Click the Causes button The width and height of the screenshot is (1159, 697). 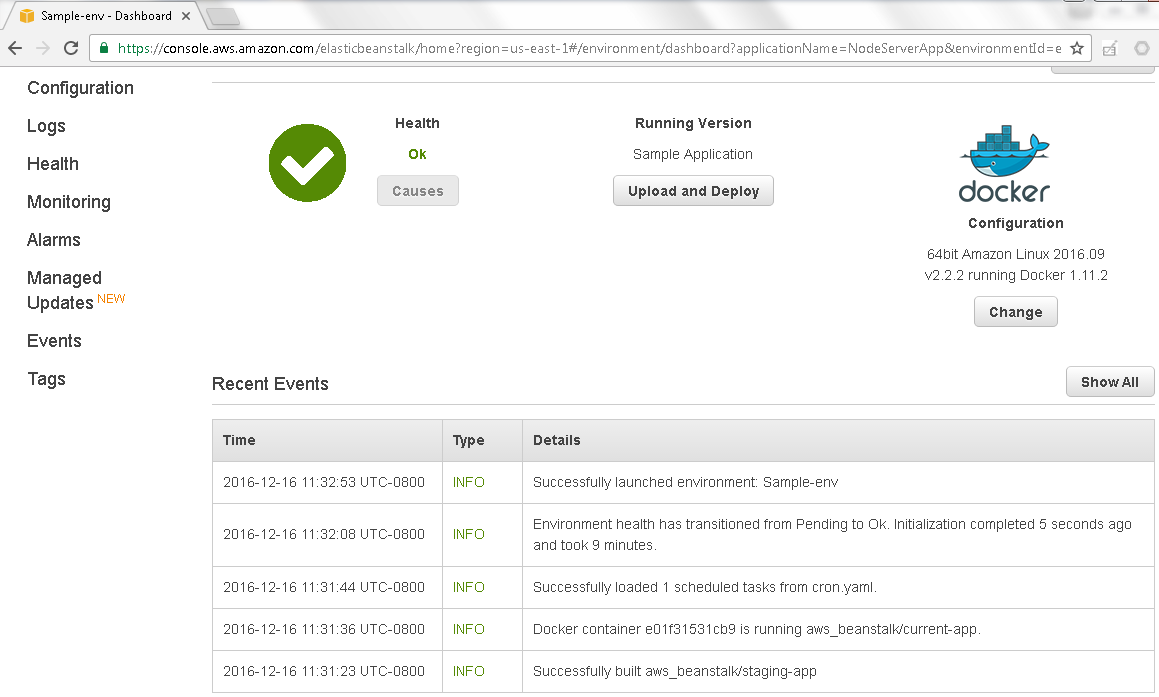(418, 191)
